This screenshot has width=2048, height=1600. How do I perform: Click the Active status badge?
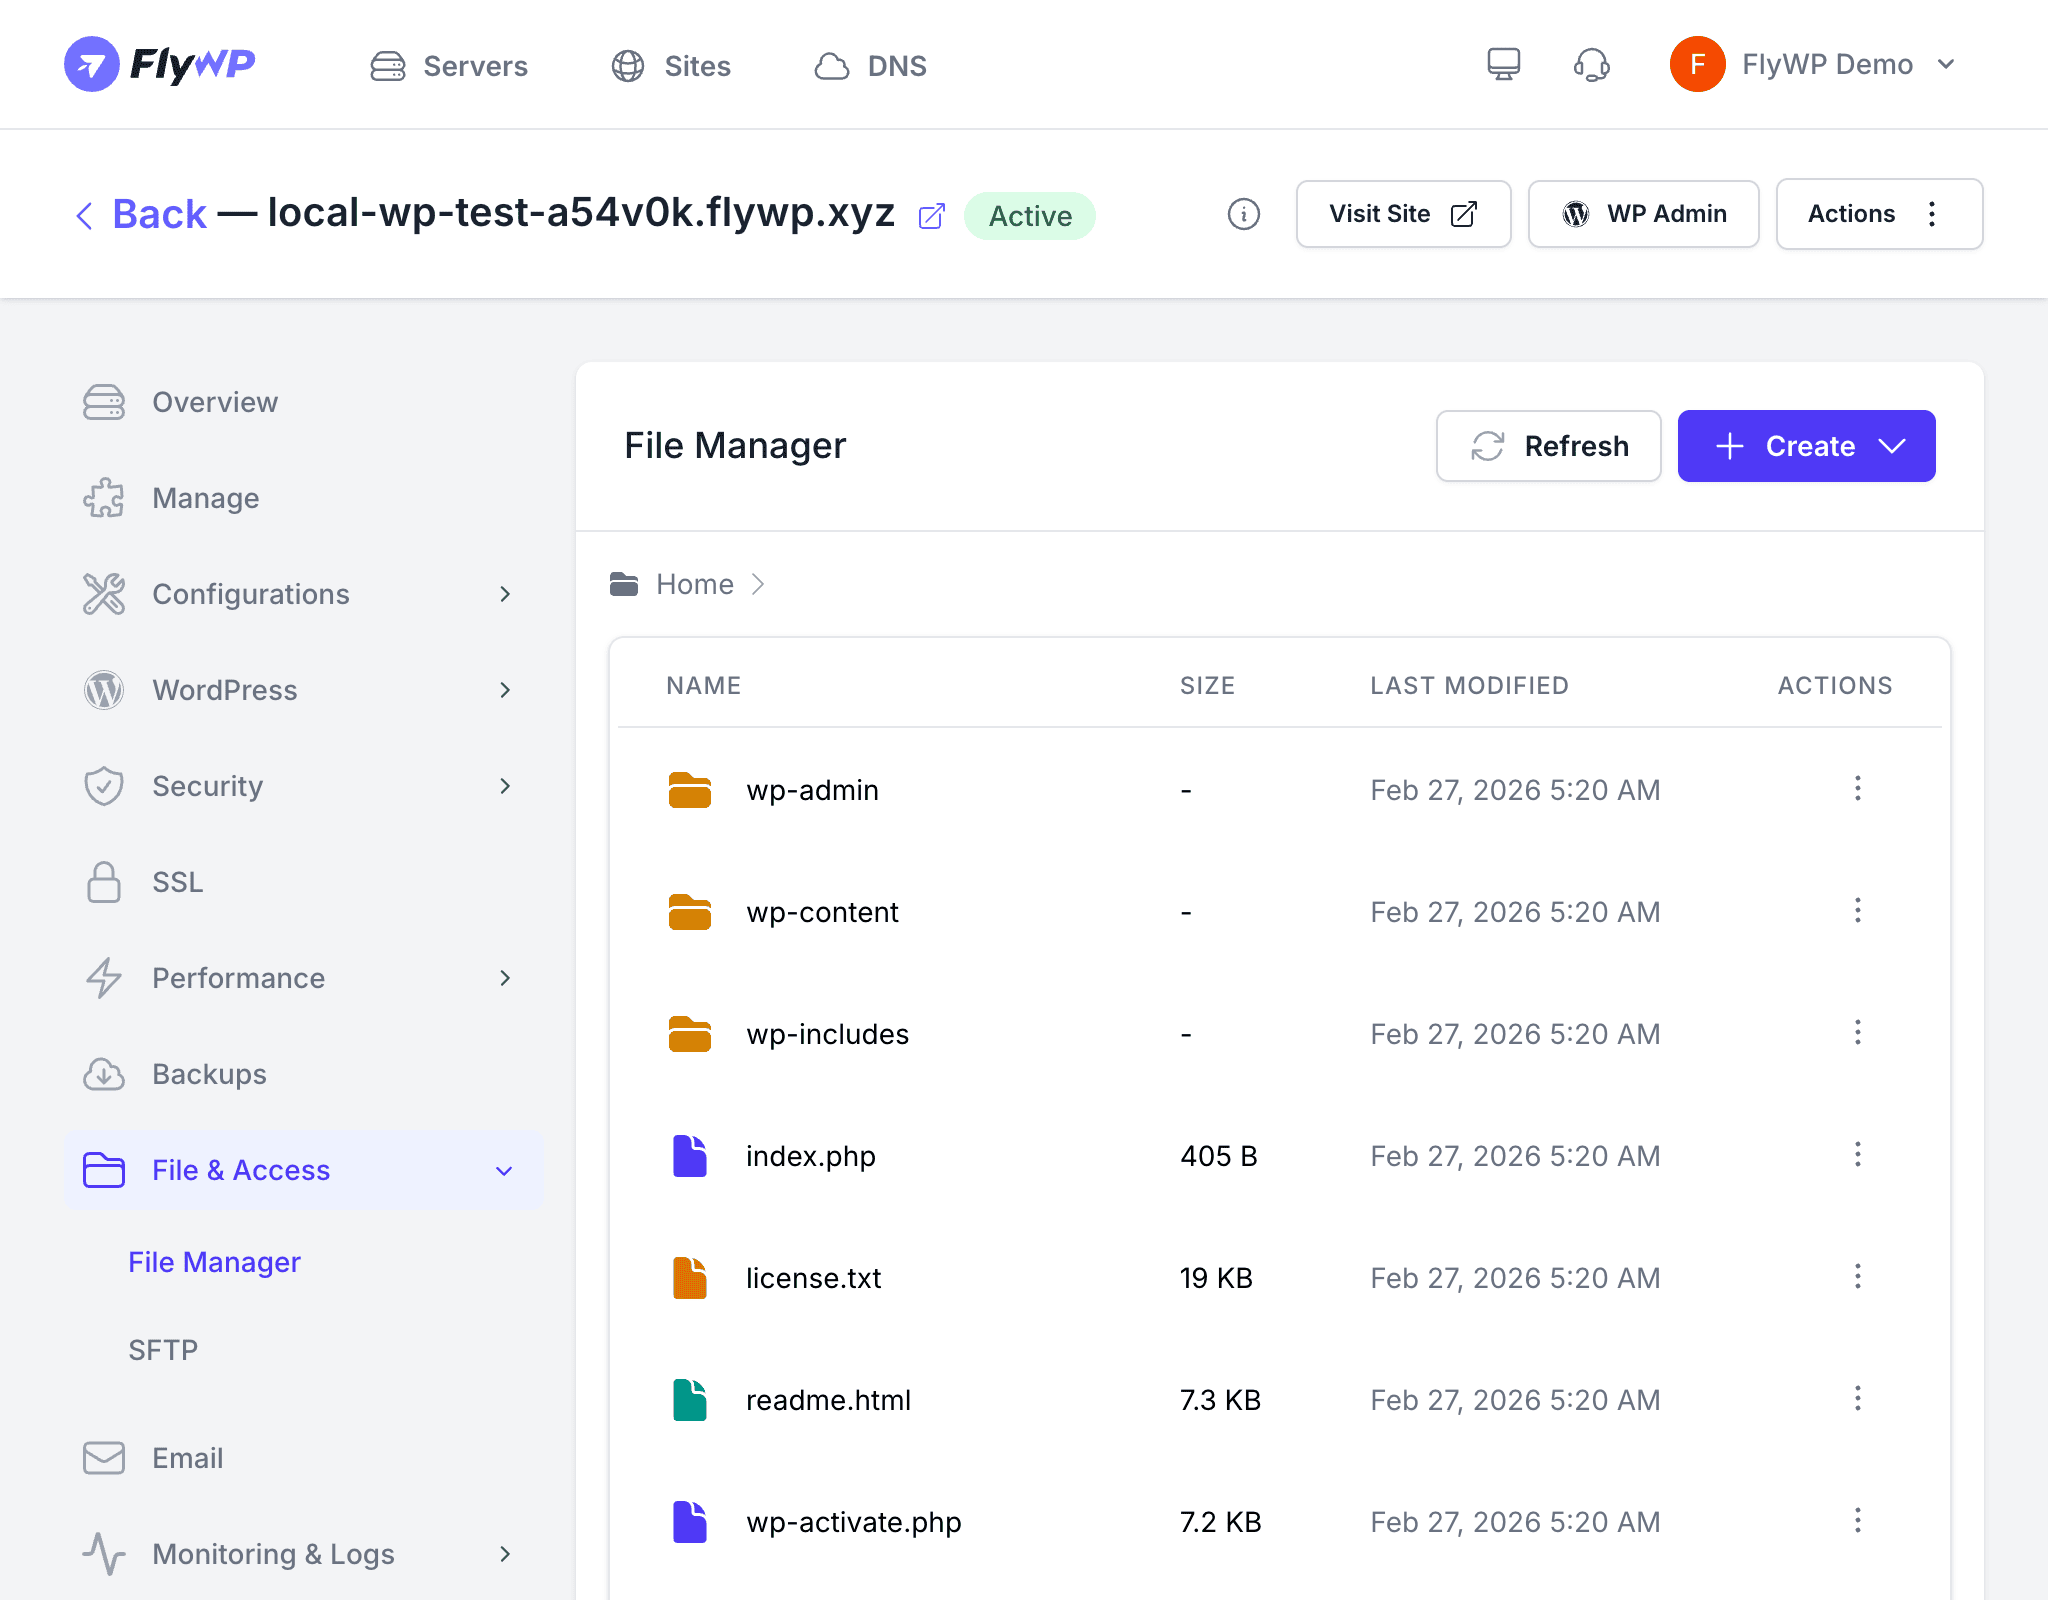pyautogui.click(x=1029, y=216)
